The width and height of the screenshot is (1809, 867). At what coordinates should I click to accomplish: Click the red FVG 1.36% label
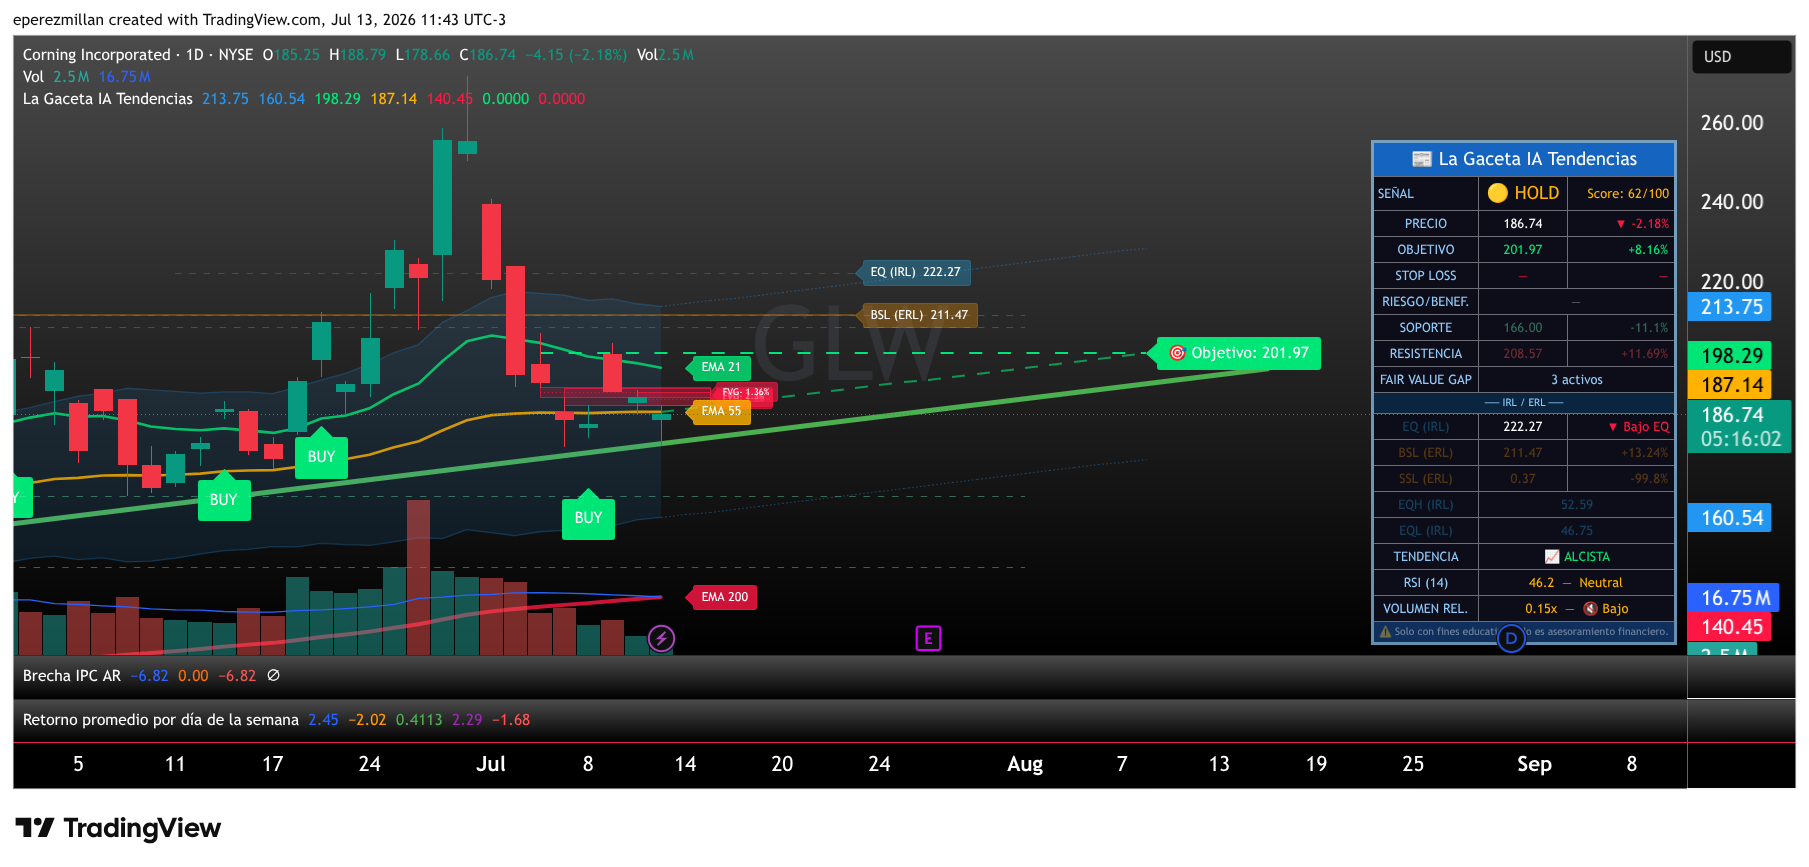(746, 392)
